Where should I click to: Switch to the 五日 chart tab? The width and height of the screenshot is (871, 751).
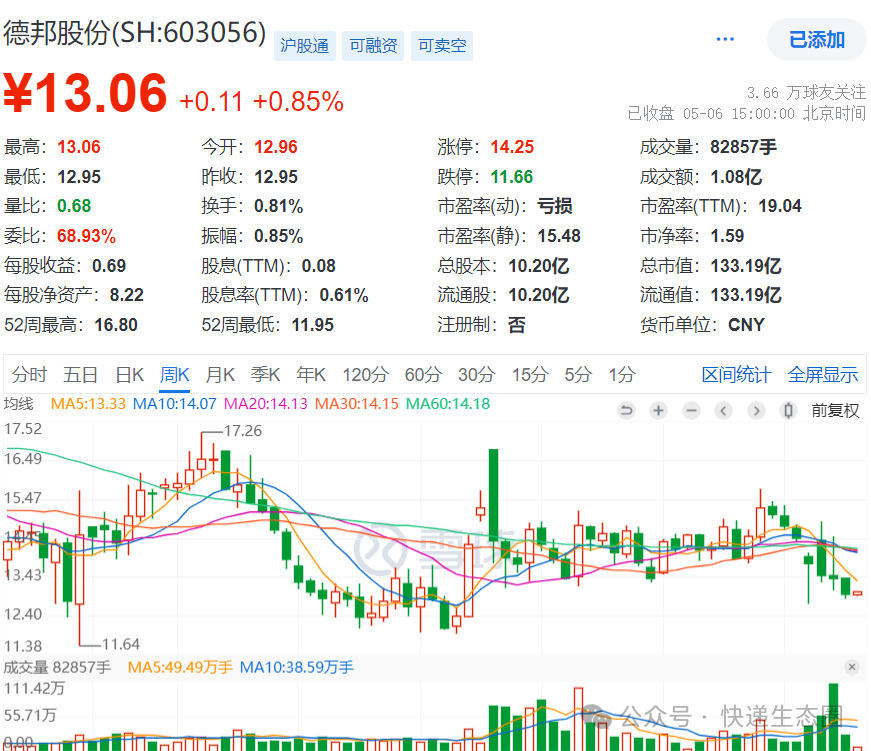tap(81, 375)
